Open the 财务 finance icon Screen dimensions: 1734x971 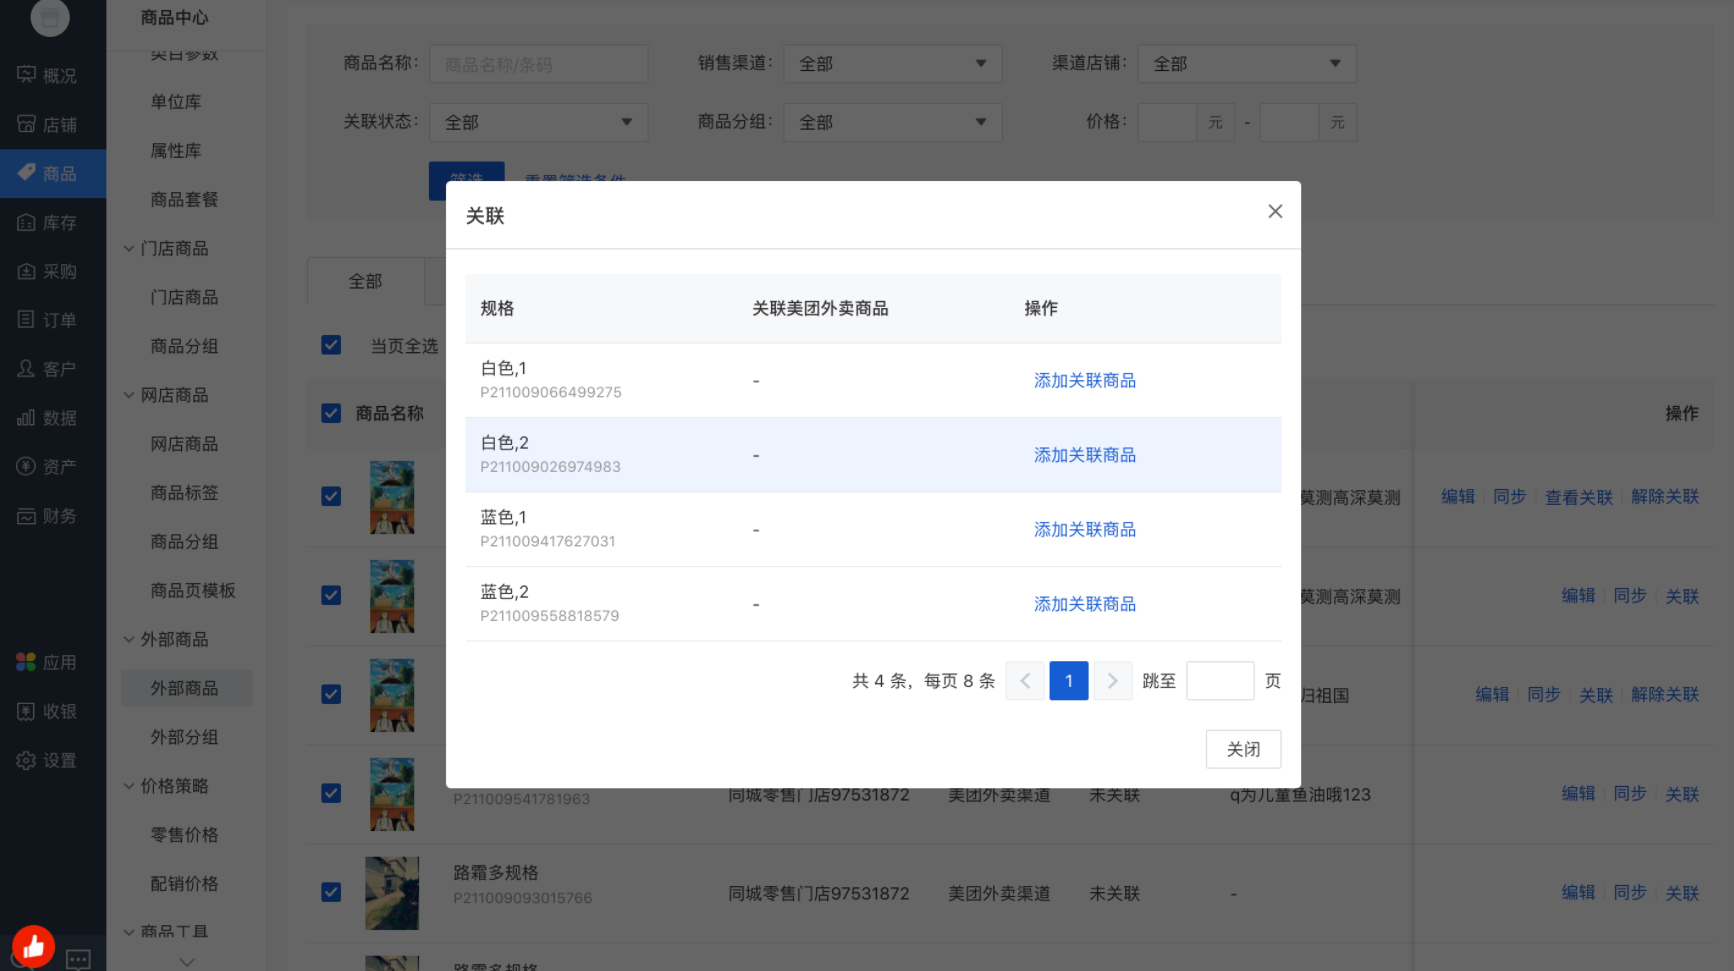[26, 516]
